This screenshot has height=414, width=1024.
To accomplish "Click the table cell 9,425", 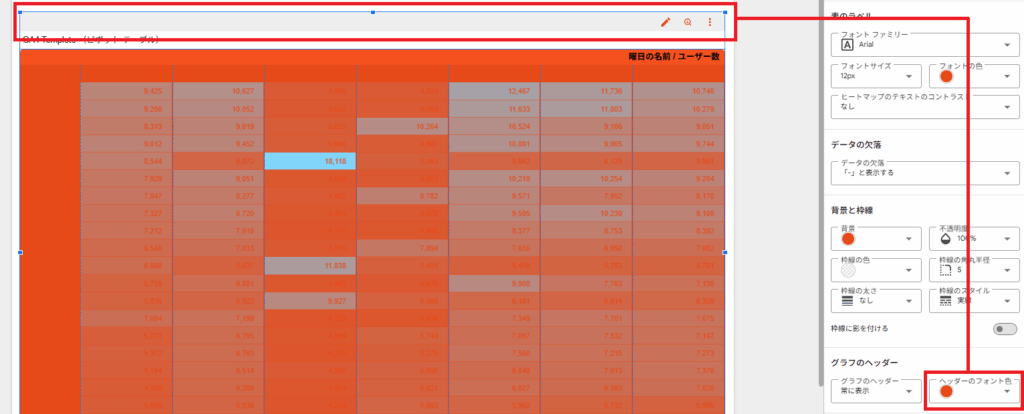I will pyautogui.click(x=127, y=91).
